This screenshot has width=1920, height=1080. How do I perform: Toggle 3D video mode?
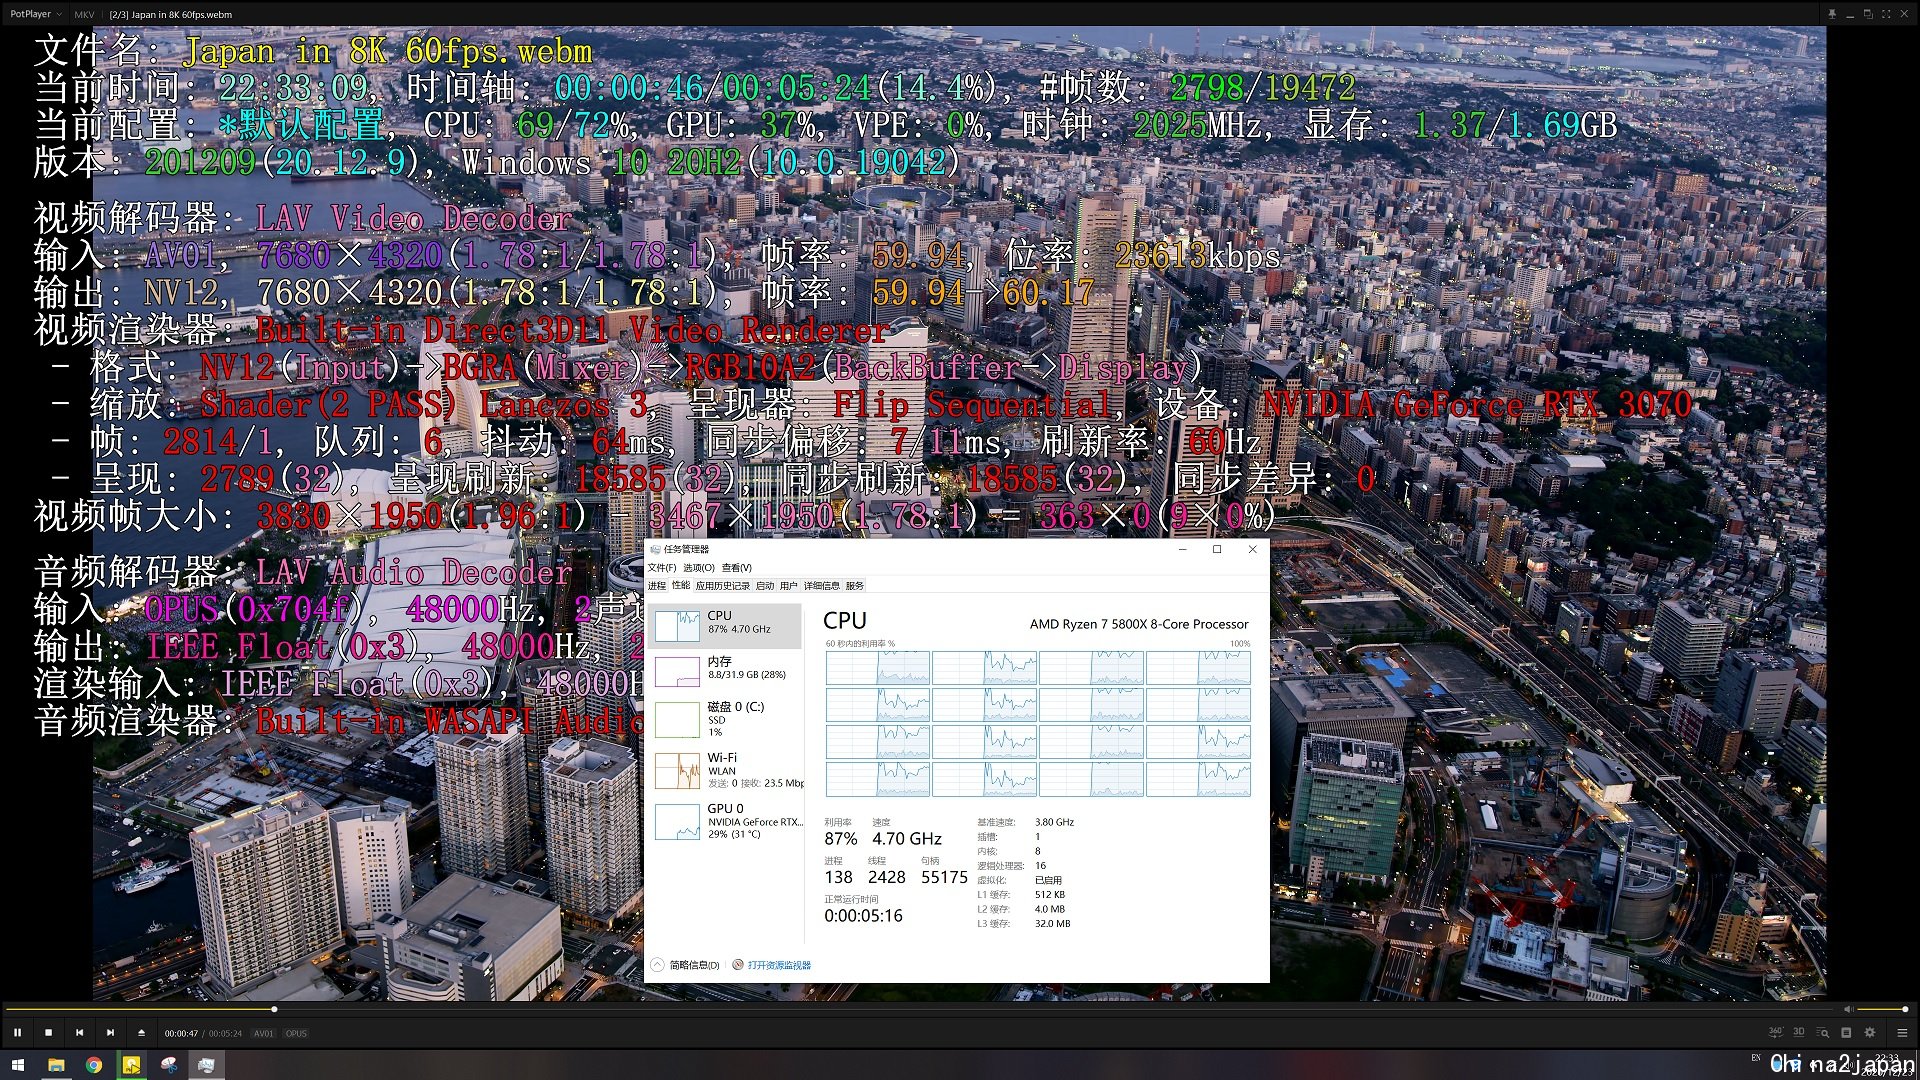tap(1799, 1032)
